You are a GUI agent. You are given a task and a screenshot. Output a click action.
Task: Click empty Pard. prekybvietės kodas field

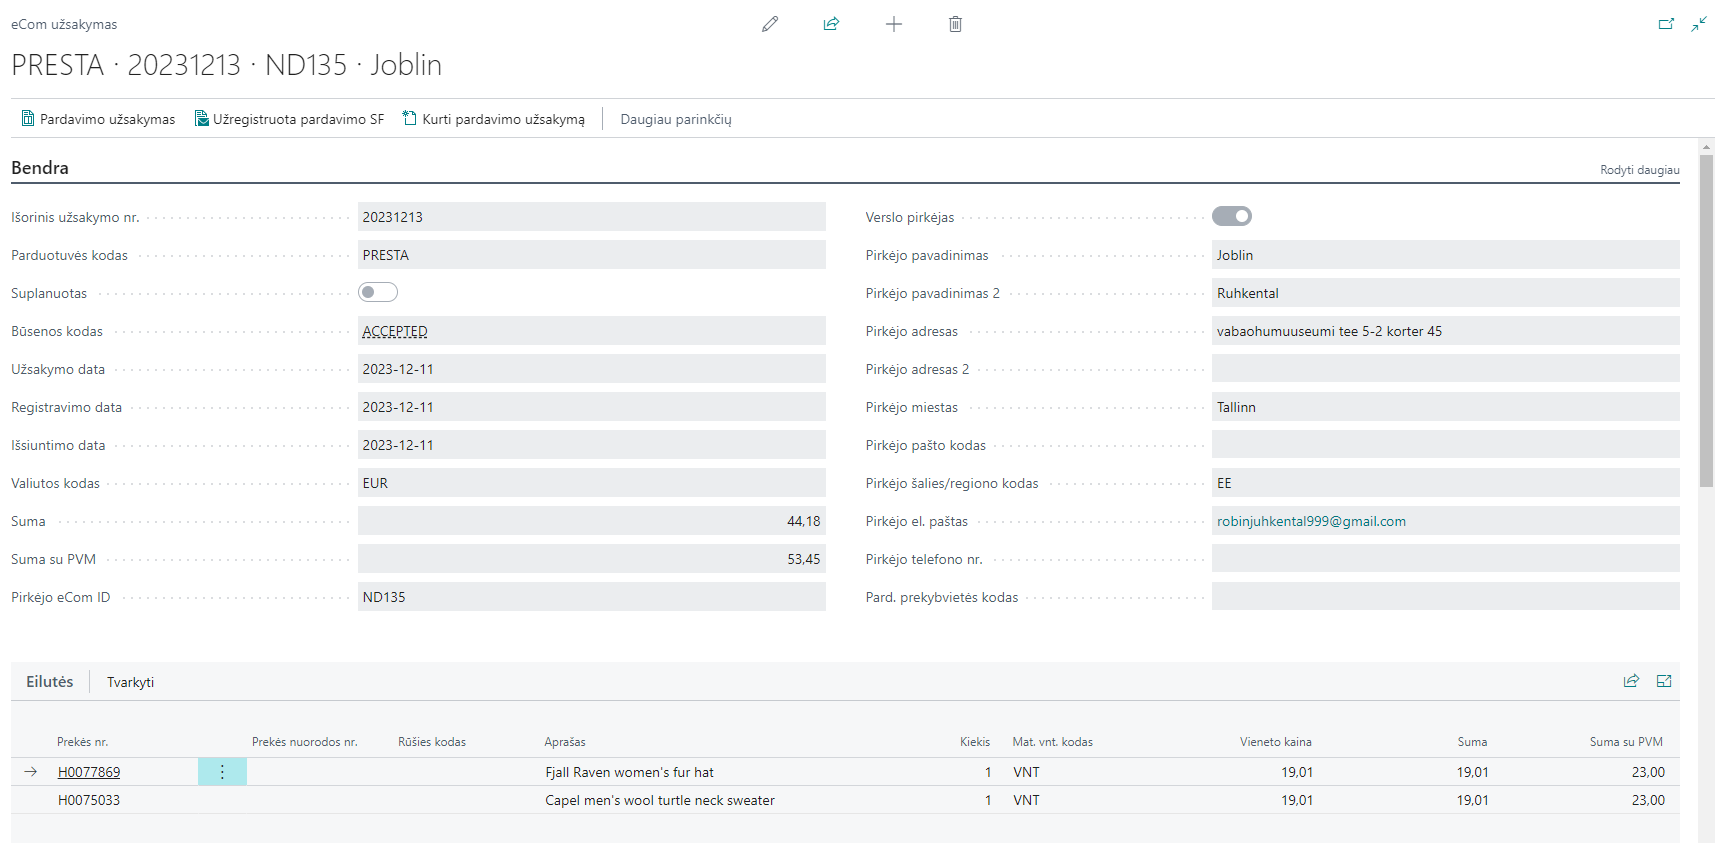tap(1446, 597)
